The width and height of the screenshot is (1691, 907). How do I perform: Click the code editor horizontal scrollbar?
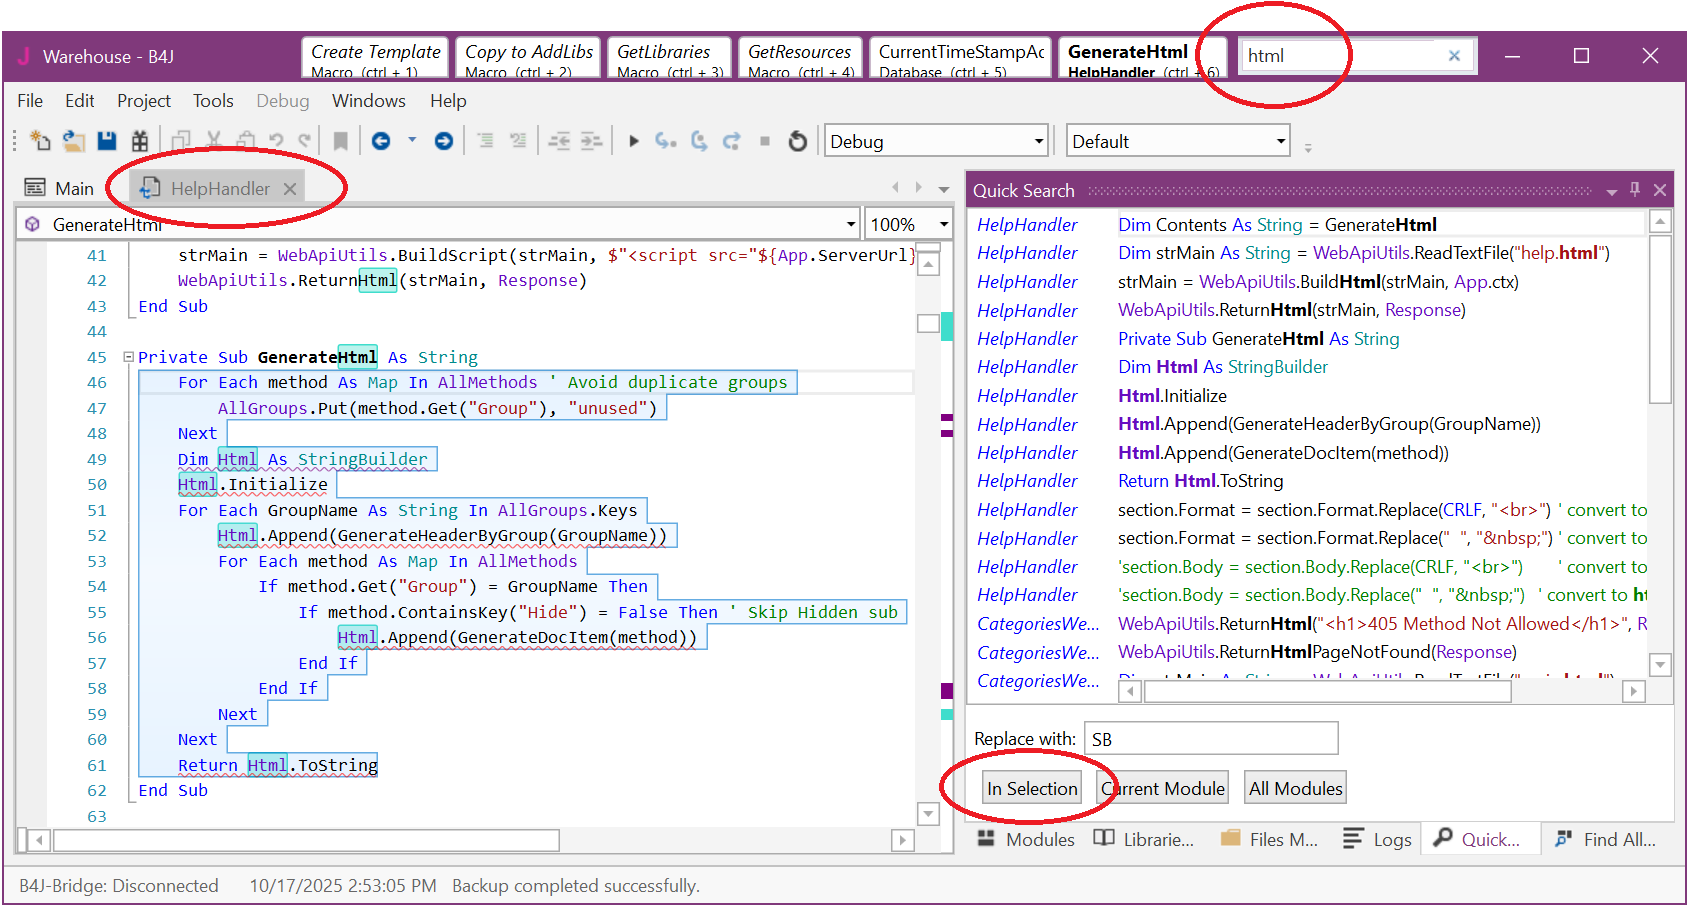click(x=306, y=840)
